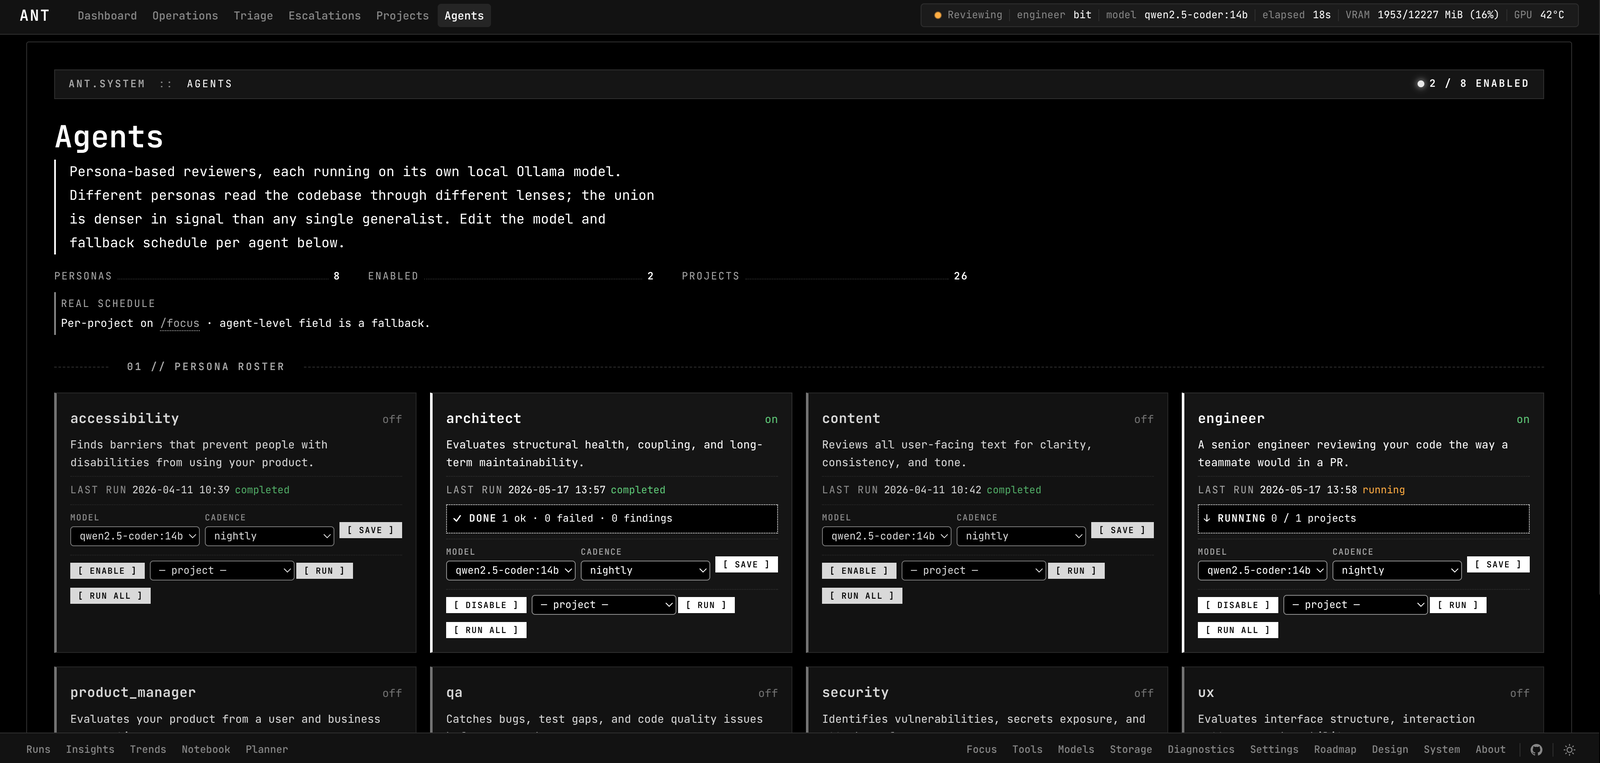Click the "2 / 8 ENABLED" indicator
1600x763 pixels.
pos(1473,84)
